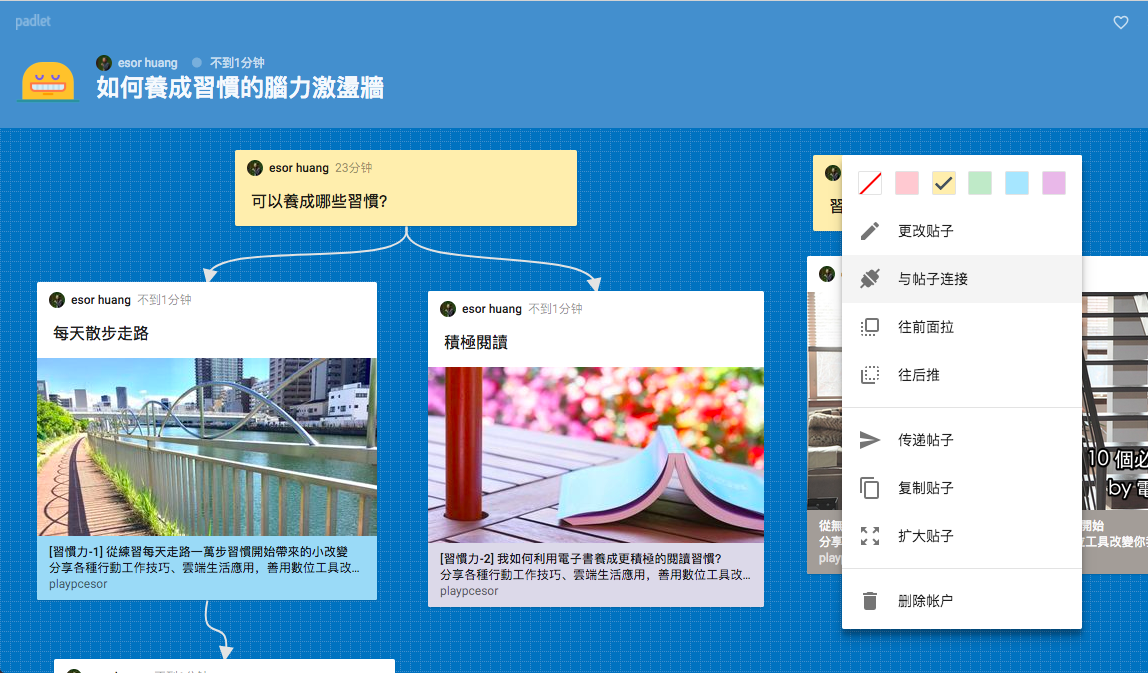Open the open book photo thumbnail

coord(596,455)
